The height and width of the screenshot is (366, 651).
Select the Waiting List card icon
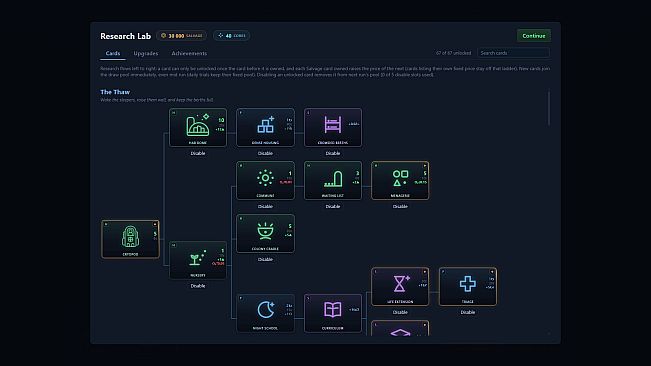coord(333,178)
